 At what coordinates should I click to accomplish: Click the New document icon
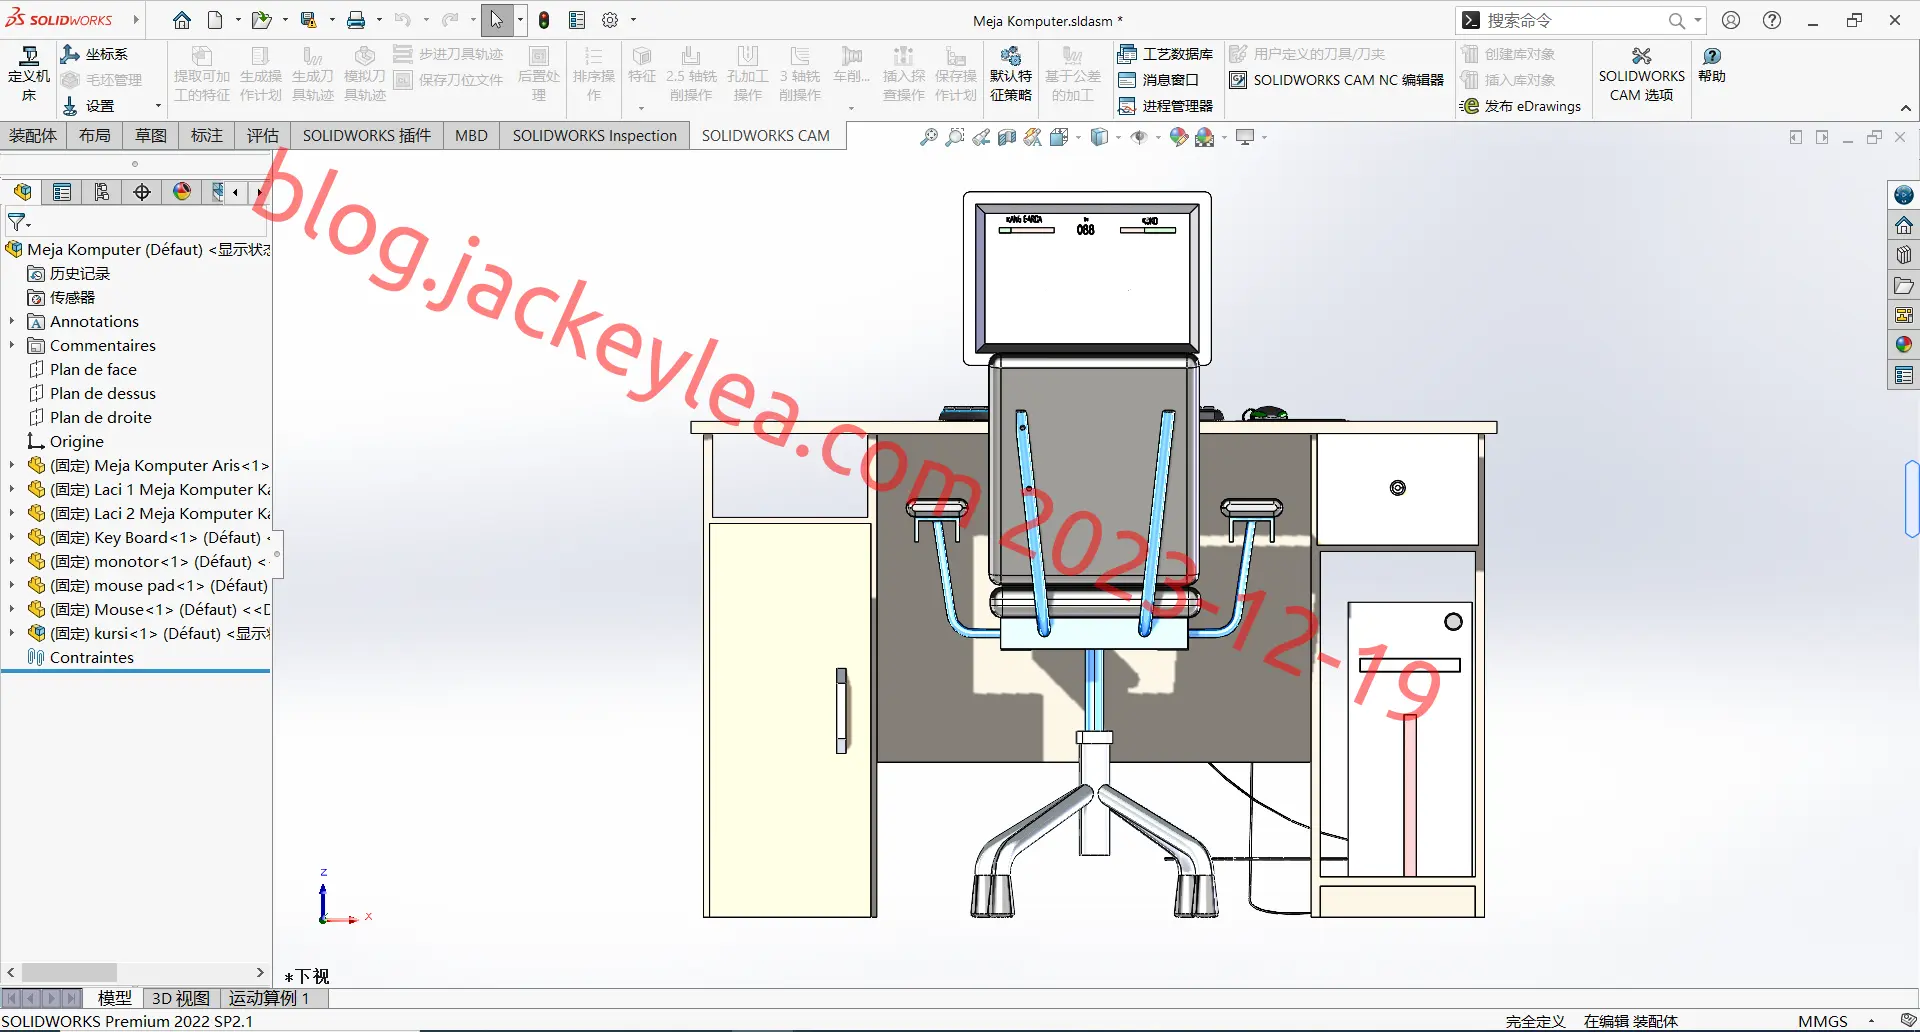[215, 20]
